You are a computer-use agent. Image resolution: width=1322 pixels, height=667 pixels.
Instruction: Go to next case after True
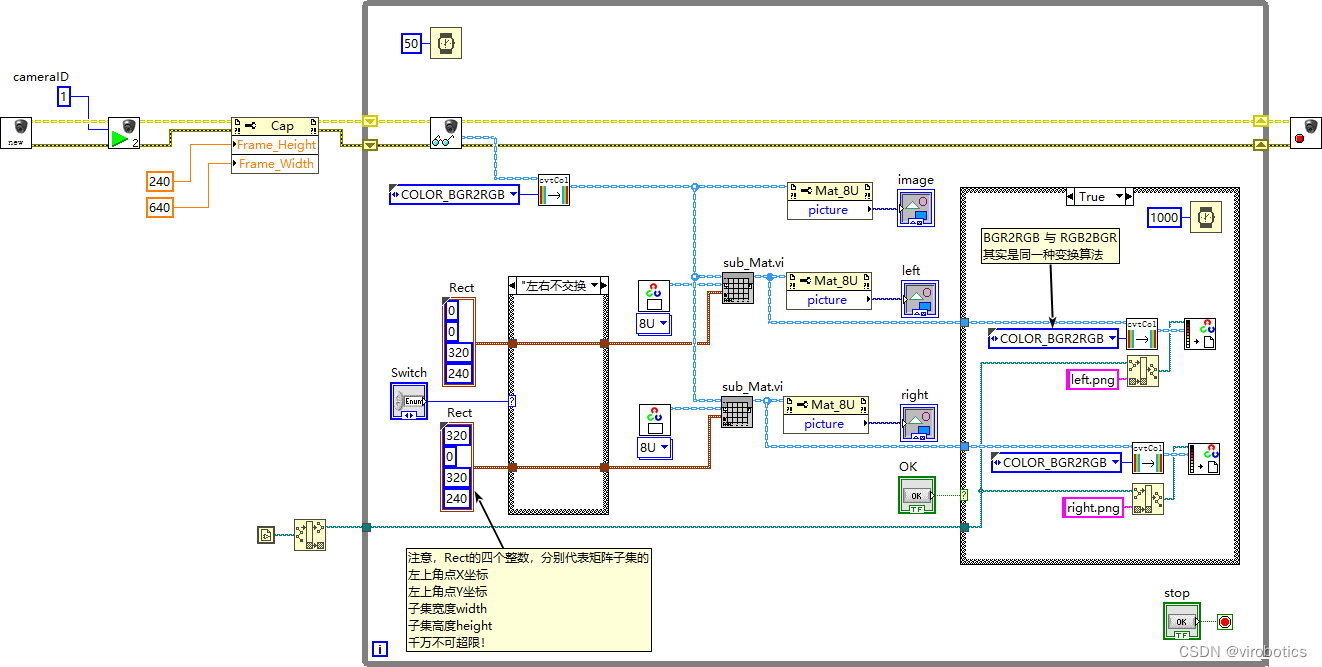pyautogui.click(x=1131, y=196)
